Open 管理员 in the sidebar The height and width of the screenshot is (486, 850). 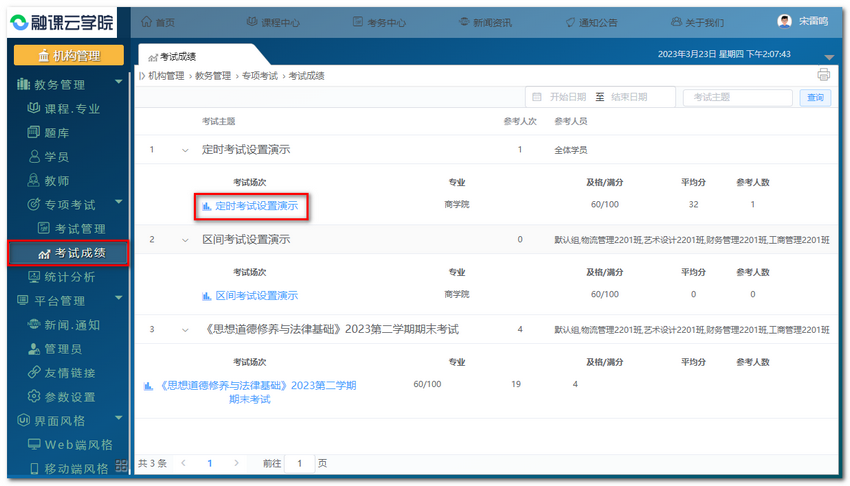62,349
